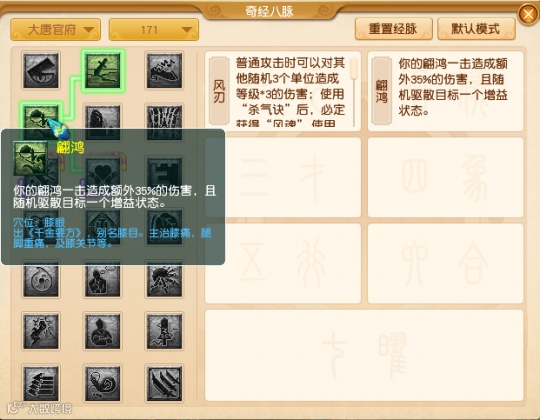Screen dimensions: 540x420
Task: Click the 重置经脉 reset button
Action: (x=393, y=29)
